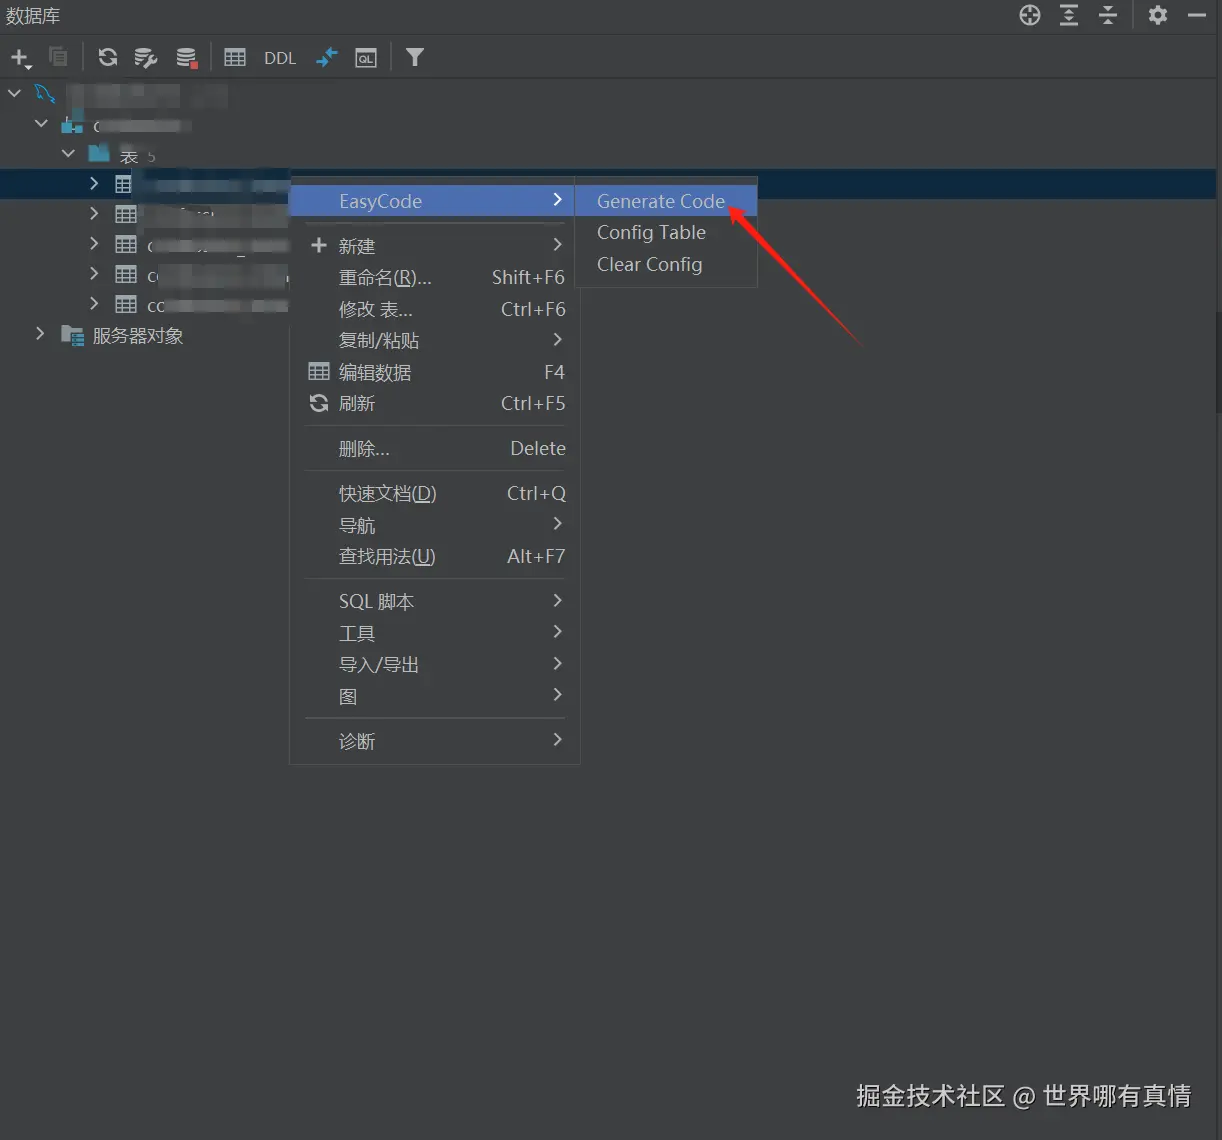Select 查找用法(U) menu entry
1222x1140 pixels.
coord(435,556)
